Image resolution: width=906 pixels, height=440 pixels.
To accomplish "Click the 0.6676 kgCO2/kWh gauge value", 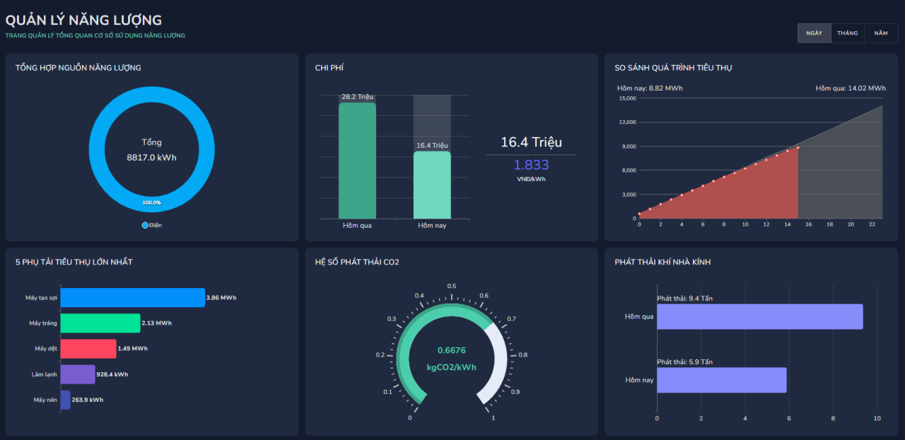I will coord(451,350).
